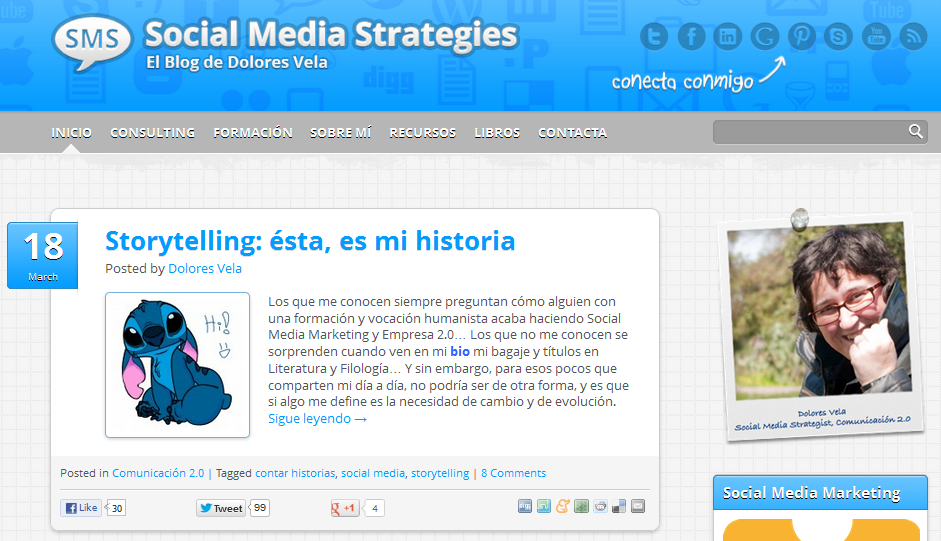Image resolution: width=941 pixels, height=541 pixels.
Task: Follow the bold 'bio' link in text
Action: (x=460, y=351)
